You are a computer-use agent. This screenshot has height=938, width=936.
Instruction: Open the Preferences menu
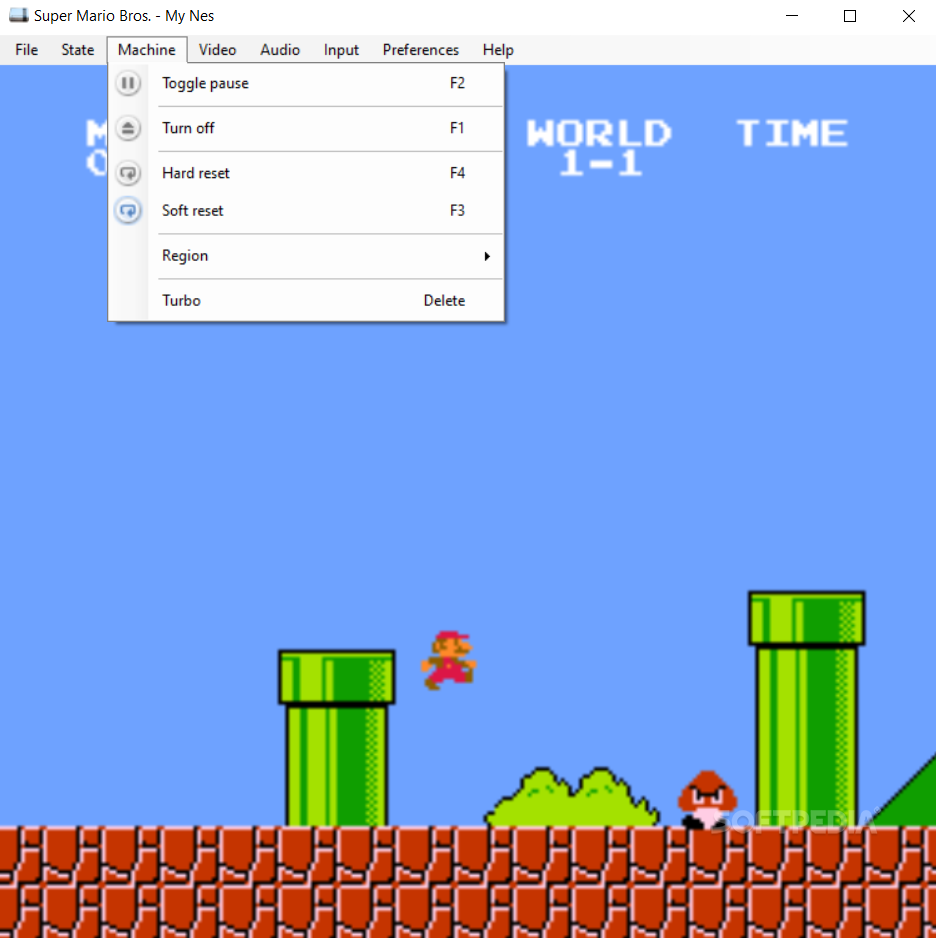[x=420, y=50]
